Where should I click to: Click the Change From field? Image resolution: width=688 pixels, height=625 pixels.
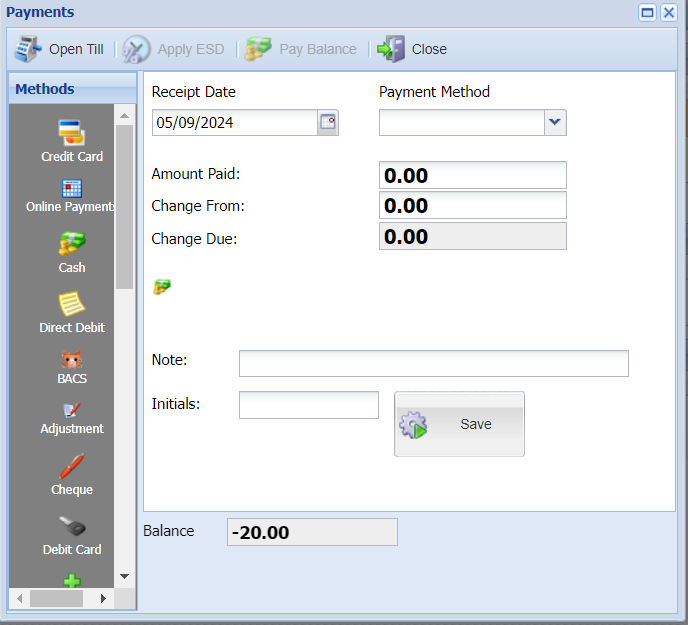(x=473, y=205)
